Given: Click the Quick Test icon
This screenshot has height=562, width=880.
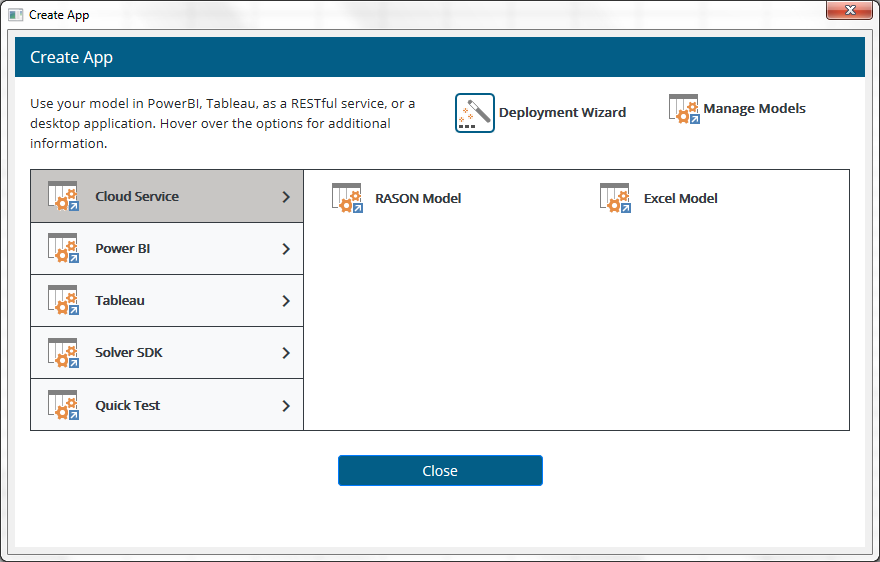Looking at the screenshot, I should pos(63,405).
